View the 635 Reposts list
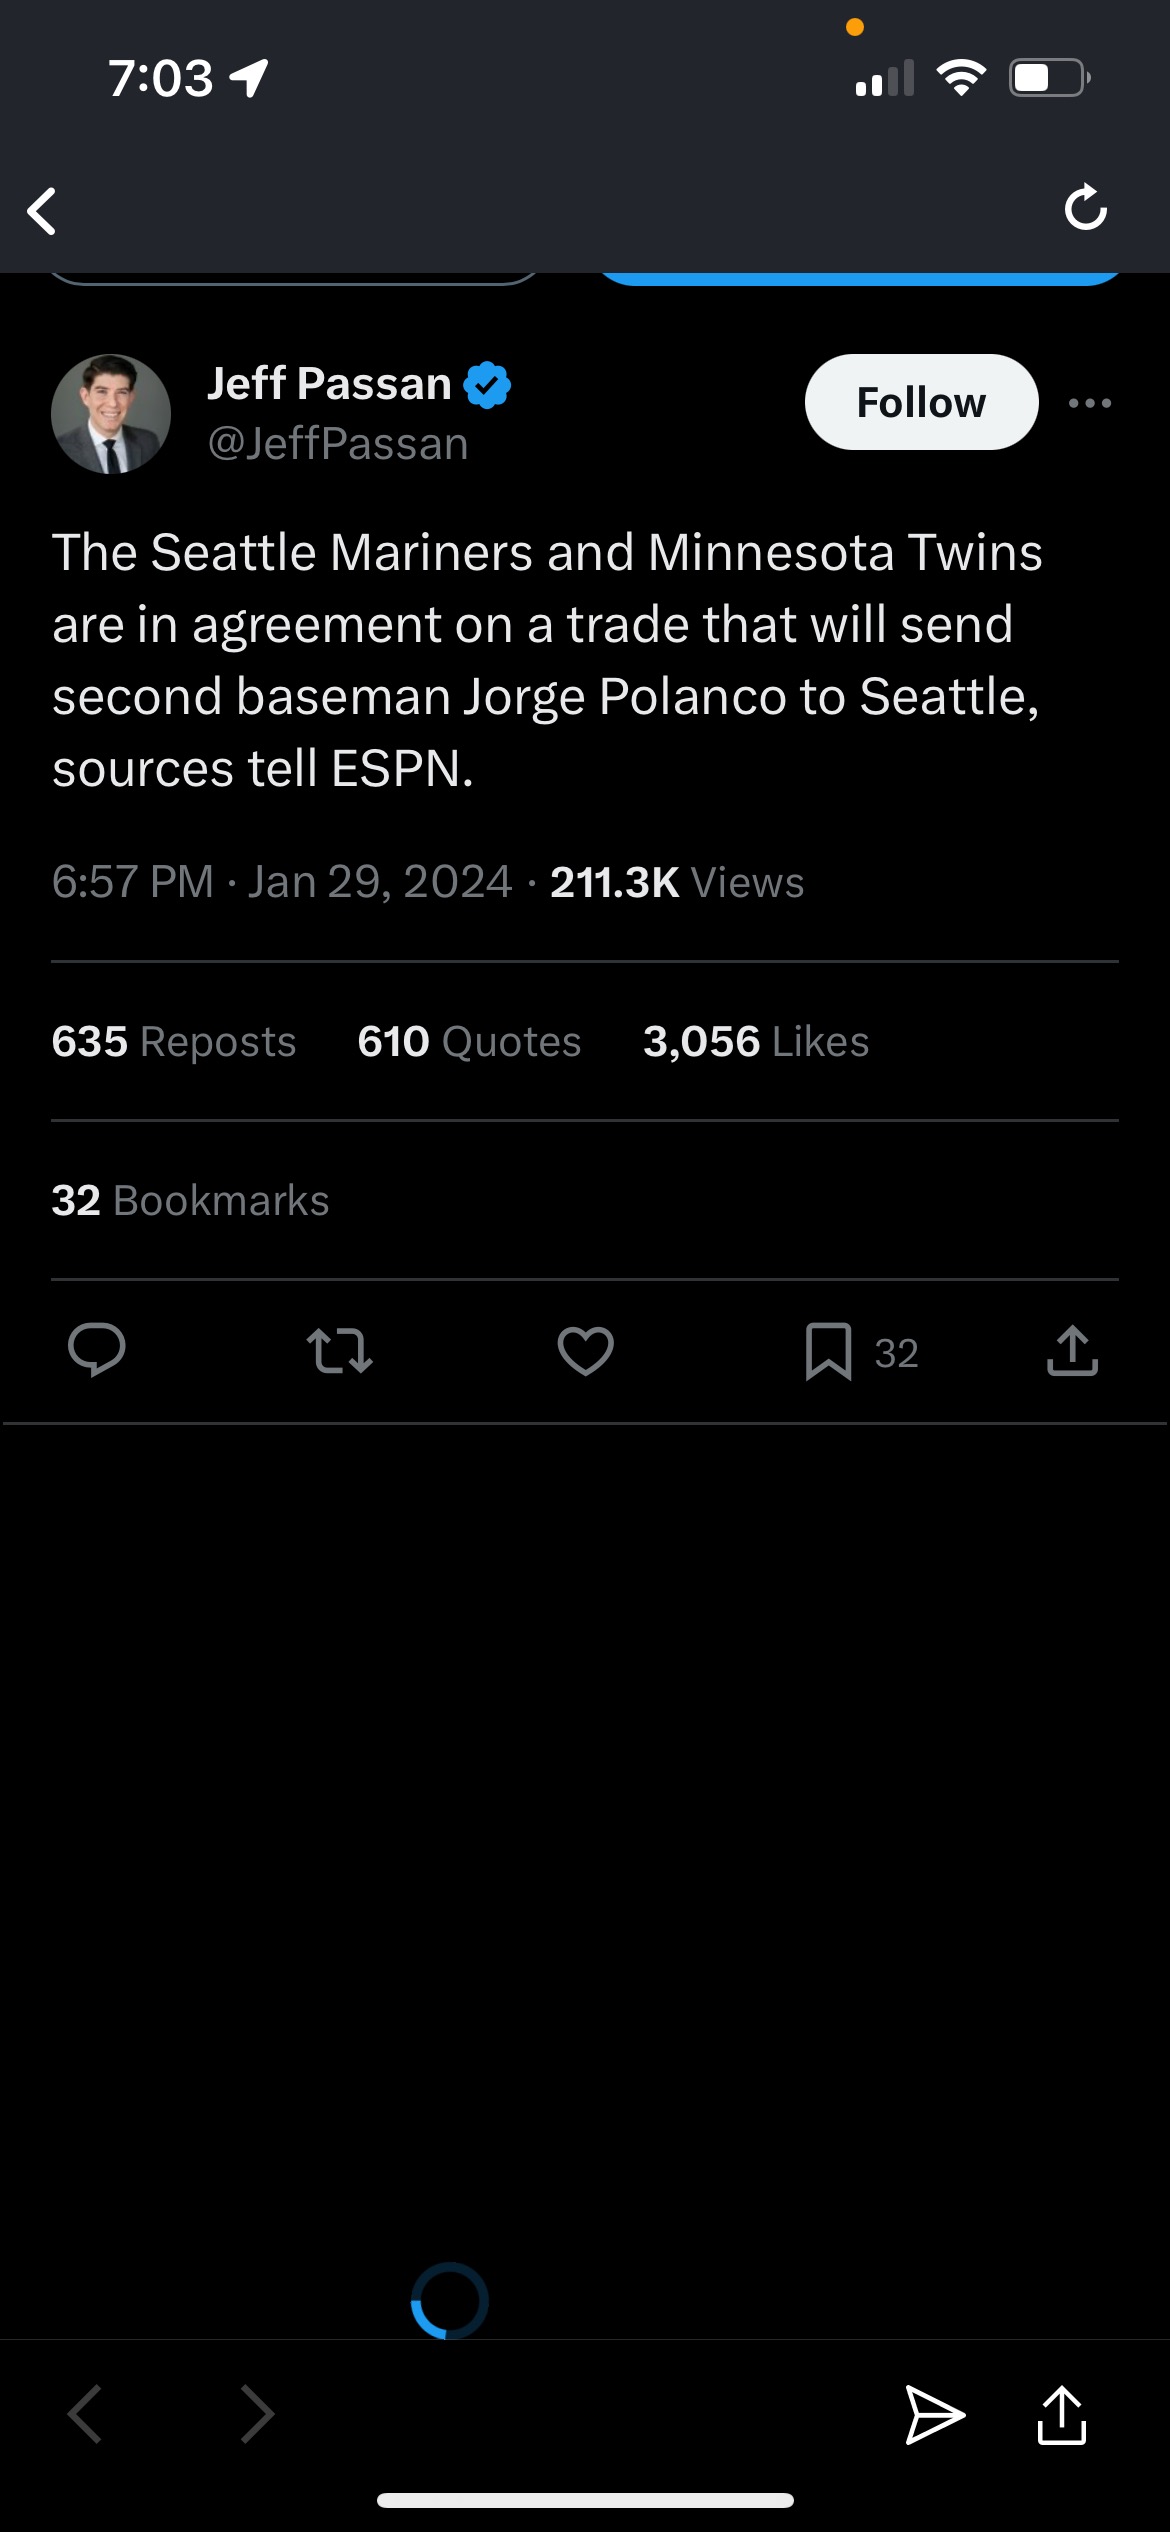1170x2532 pixels. click(174, 1041)
